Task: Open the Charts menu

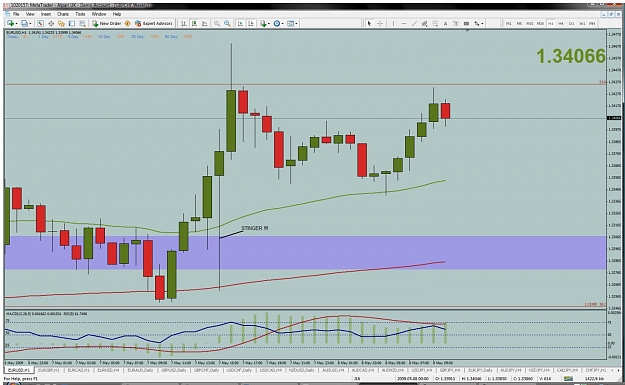Action: click(x=63, y=14)
